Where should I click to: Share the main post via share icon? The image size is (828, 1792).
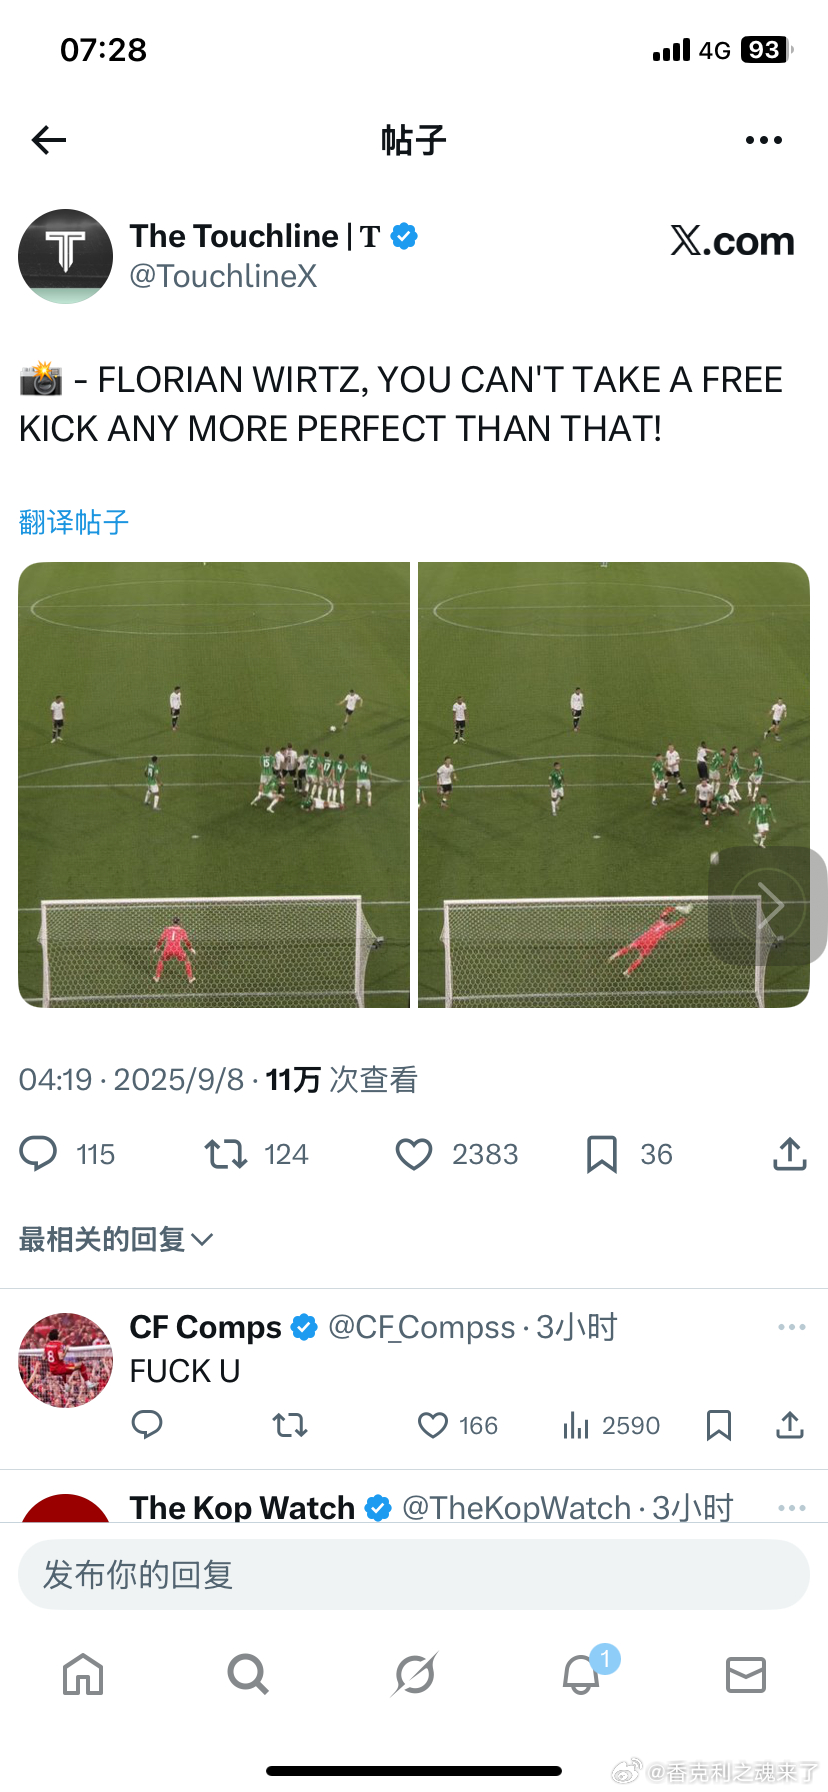pyautogui.click(x=790, y=1154)
